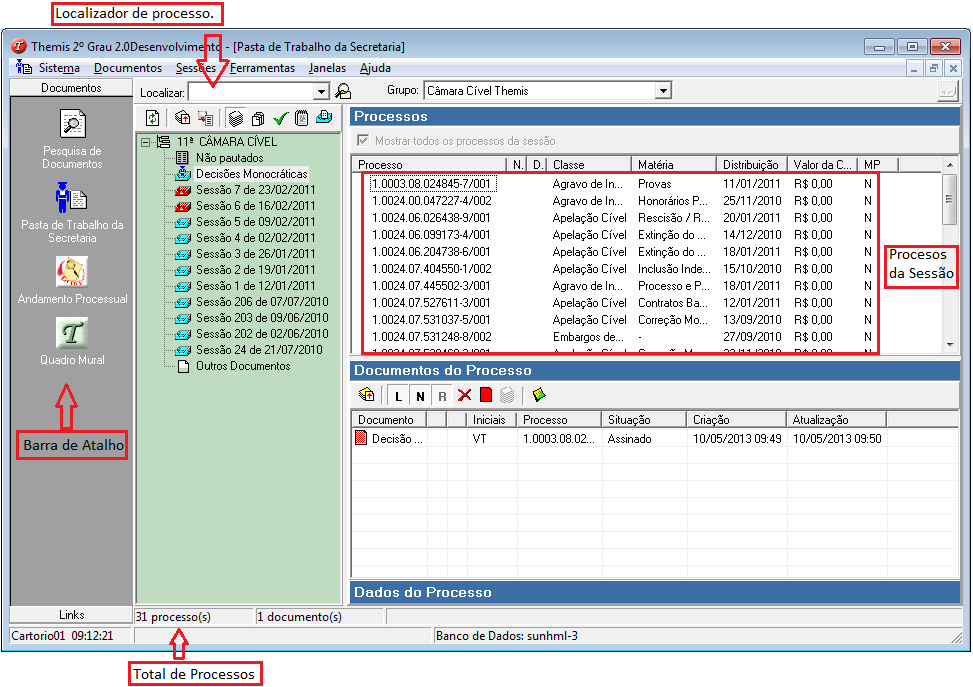
Task: Toggle Mostrar todos os processos da sessão checkbox
Action: [363, 140]
